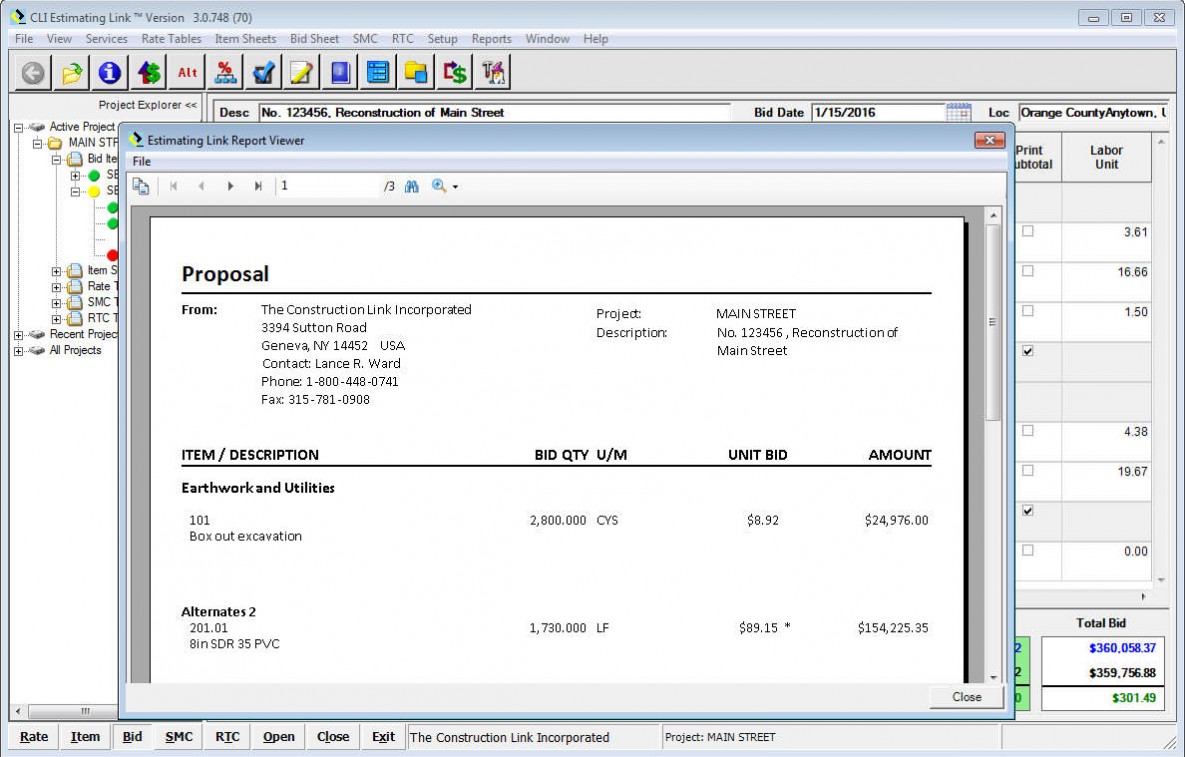The image size is (1185, 757).
Task: Open the Item Sheets menu
Action: (x=246, y=39)
